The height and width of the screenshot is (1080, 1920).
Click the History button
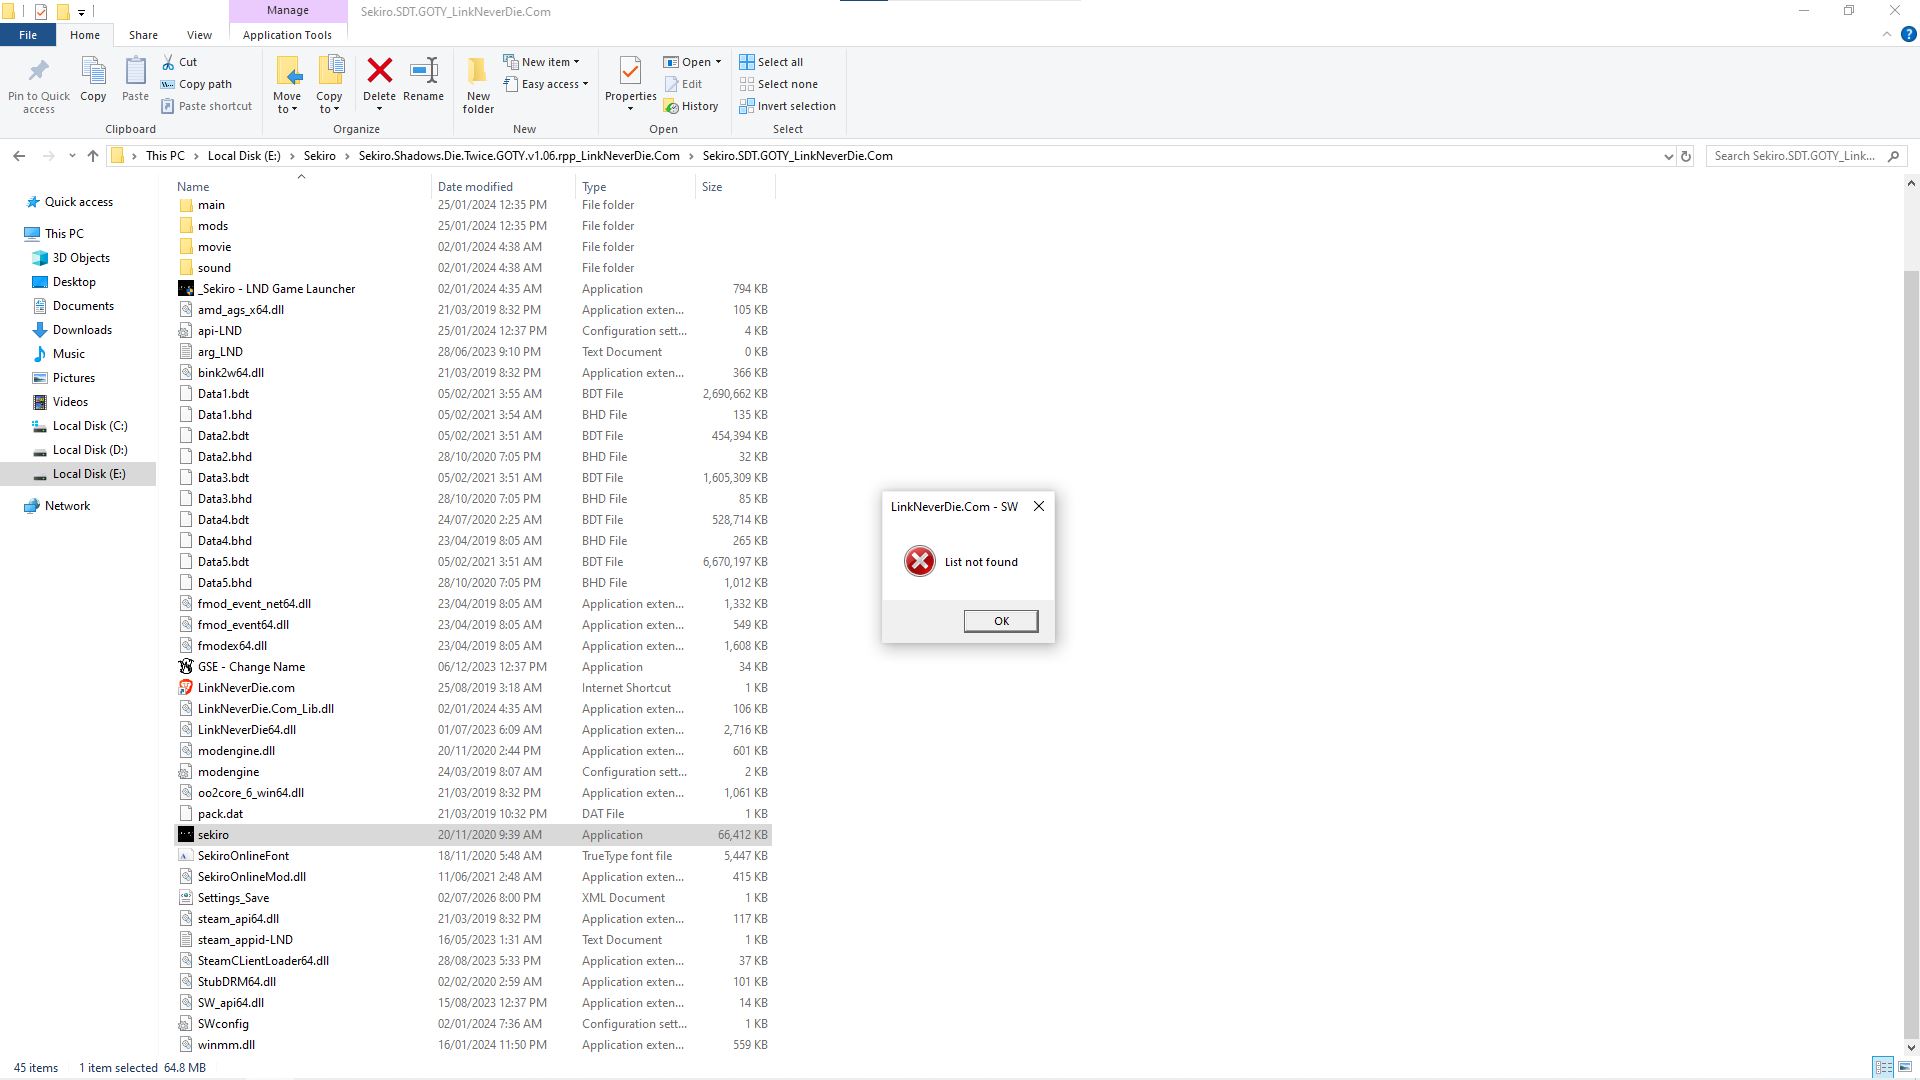point(691,106)
